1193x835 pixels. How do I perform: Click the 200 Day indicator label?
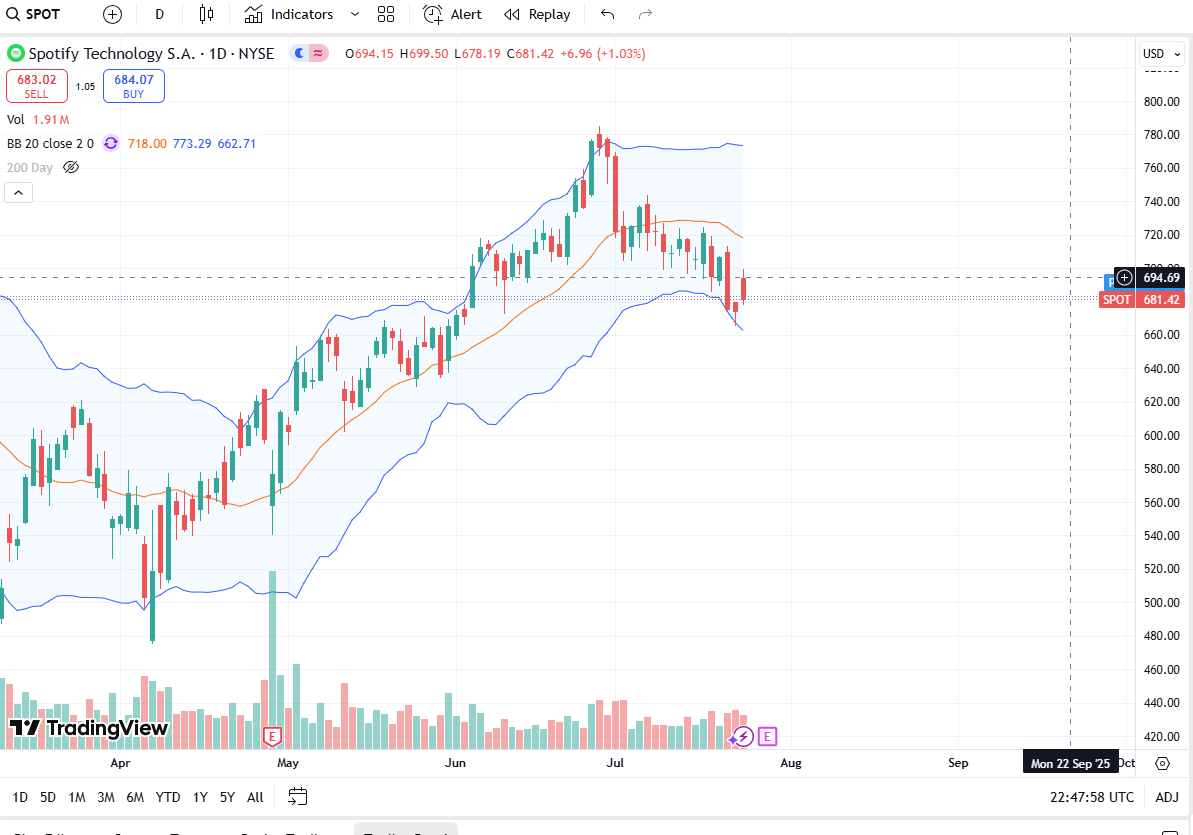[x=30, y=167]
